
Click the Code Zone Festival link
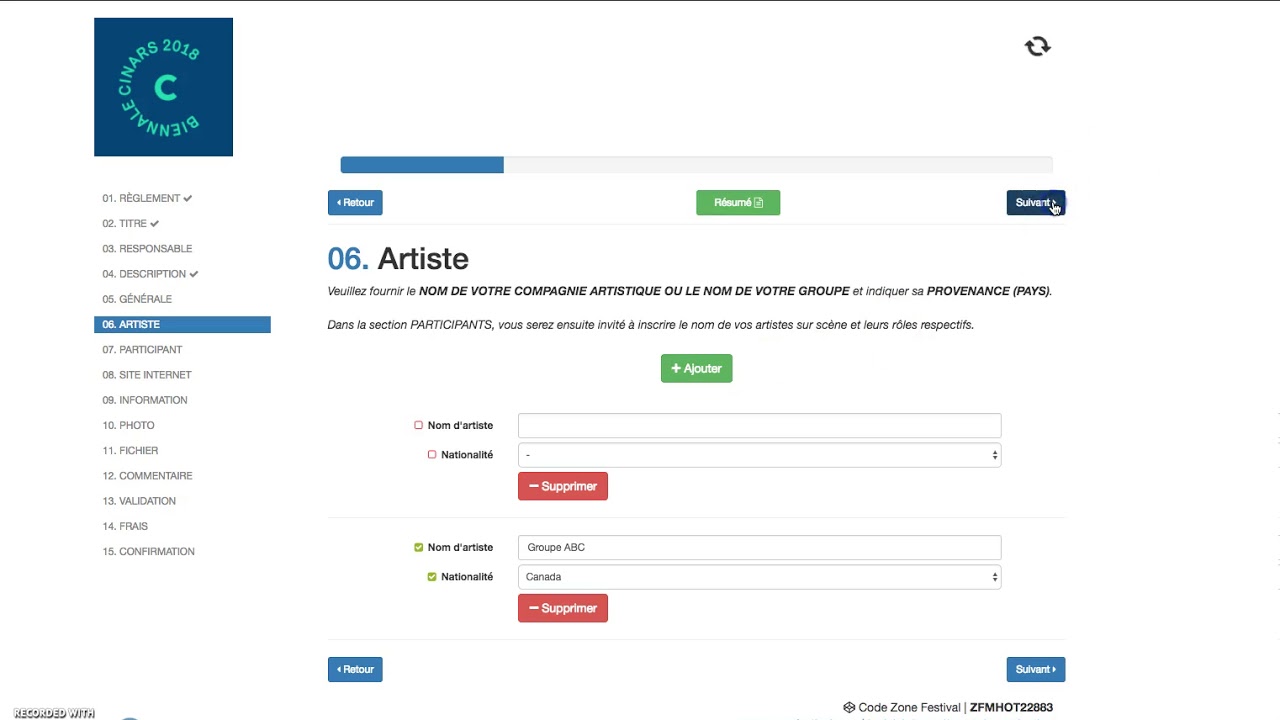[902, 707]
